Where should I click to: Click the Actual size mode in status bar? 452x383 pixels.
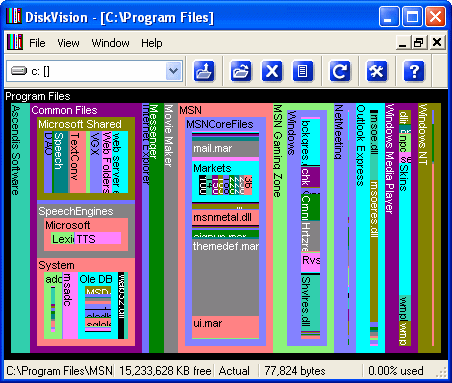tap(234, 371)
